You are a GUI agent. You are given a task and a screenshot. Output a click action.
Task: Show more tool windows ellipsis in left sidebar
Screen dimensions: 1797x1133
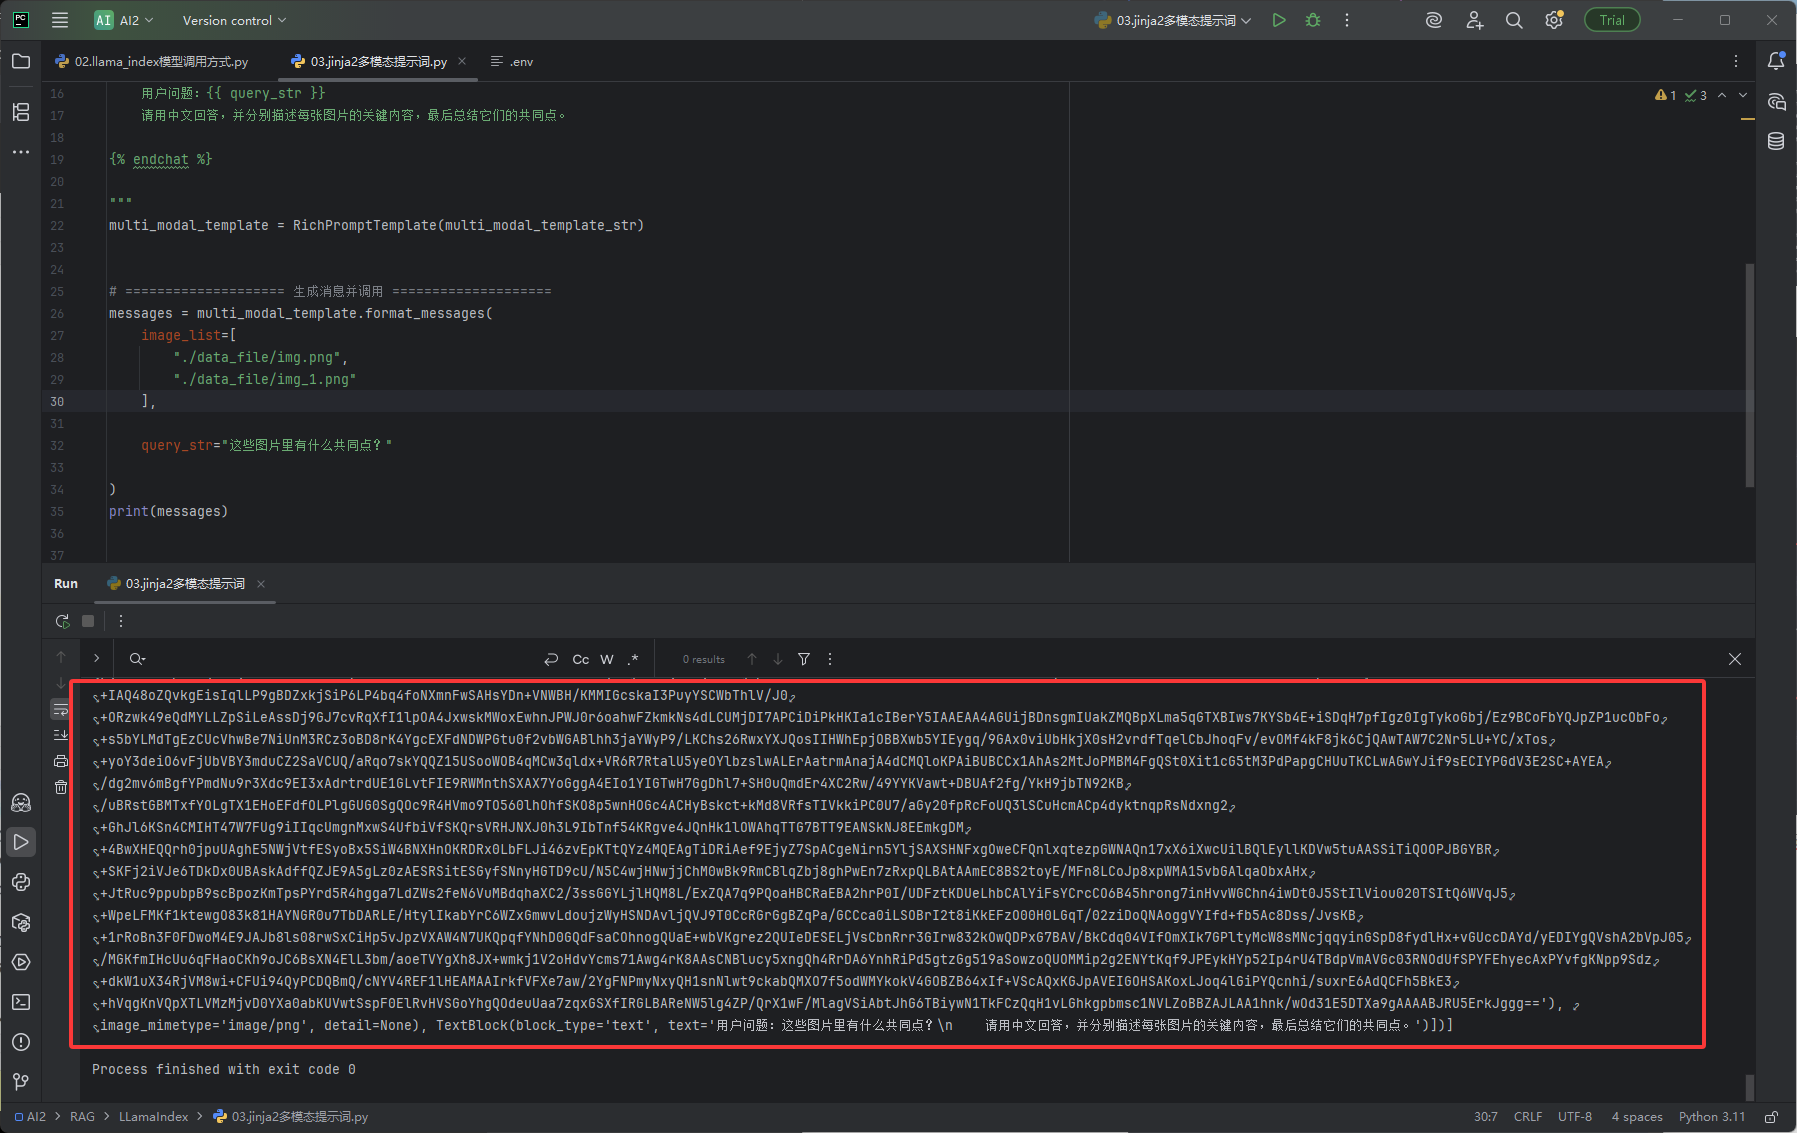[21, 152]
